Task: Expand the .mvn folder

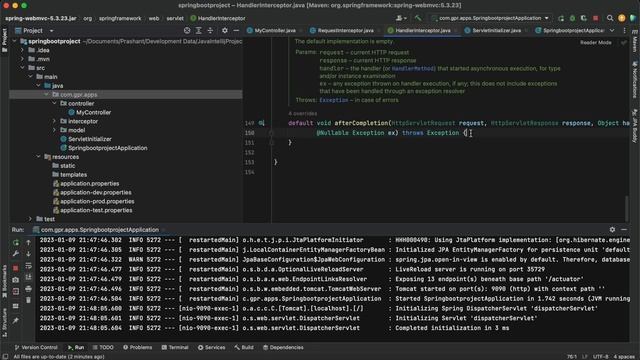Action: [22, 59]
